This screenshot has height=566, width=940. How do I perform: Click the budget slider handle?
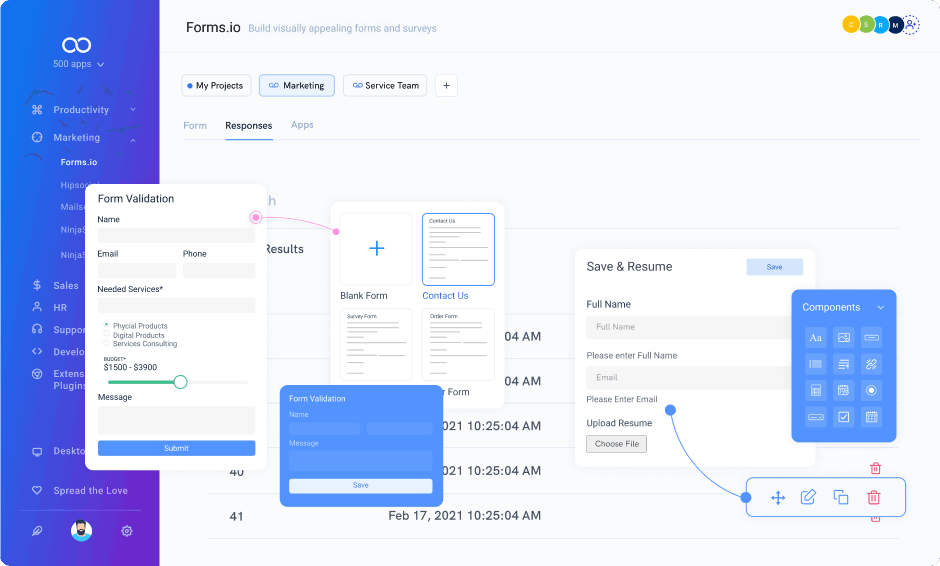(x=180, y=382)
